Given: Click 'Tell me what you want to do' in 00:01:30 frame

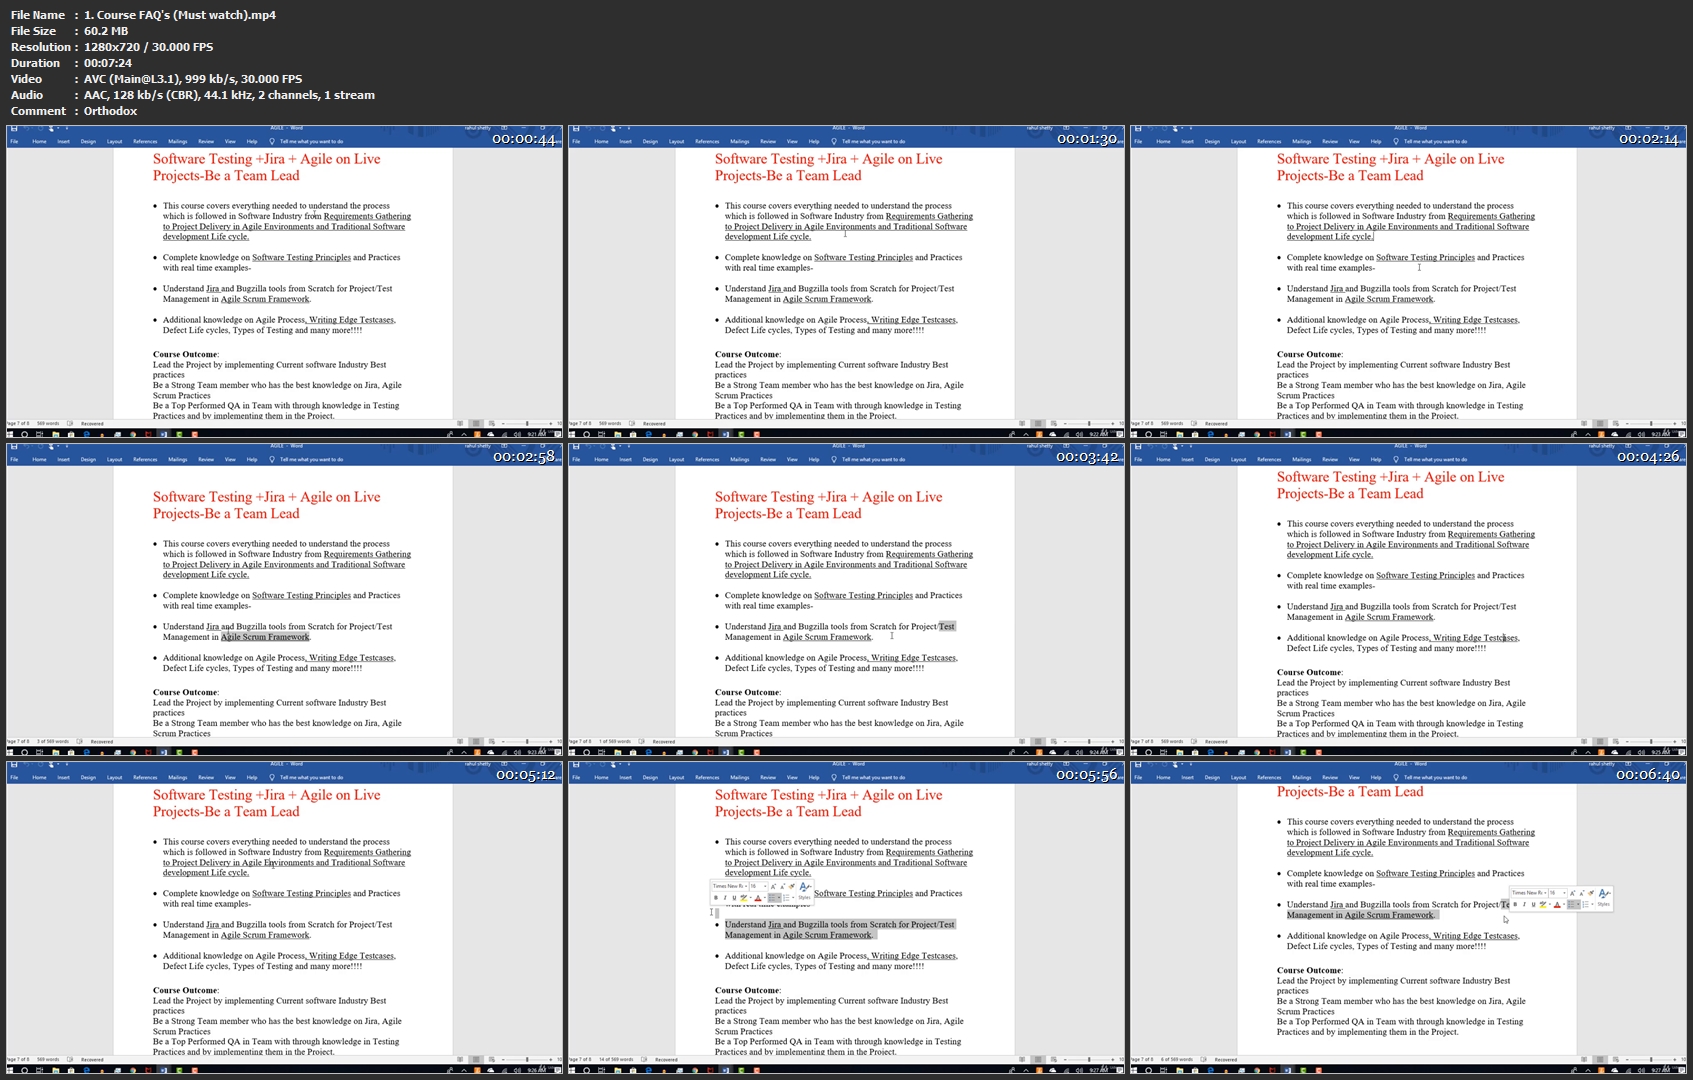Looking at the screenshot, I should (x=873, y=141).
